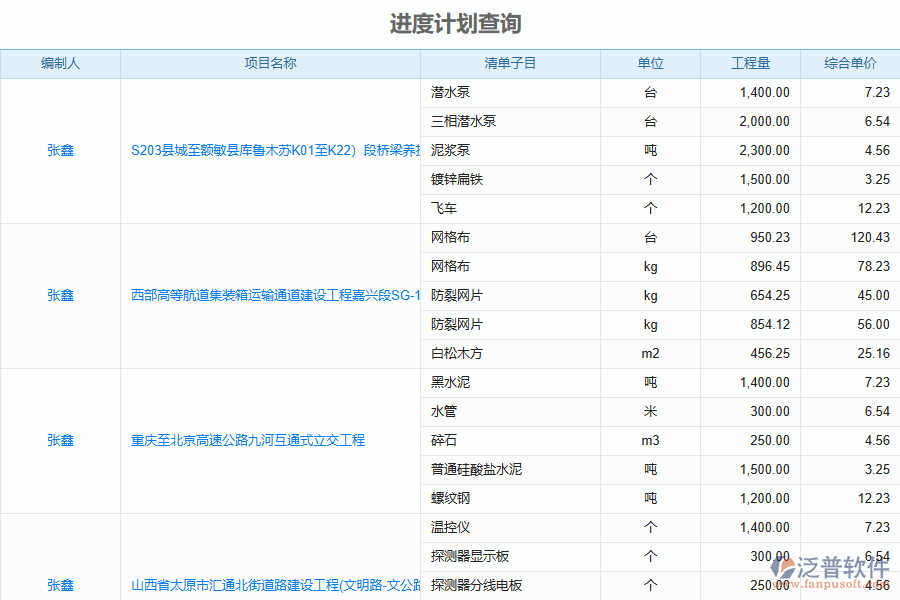Click the 项目名称 column header
Viewport: 900px width, 600px height.
(x=271, y=63)
